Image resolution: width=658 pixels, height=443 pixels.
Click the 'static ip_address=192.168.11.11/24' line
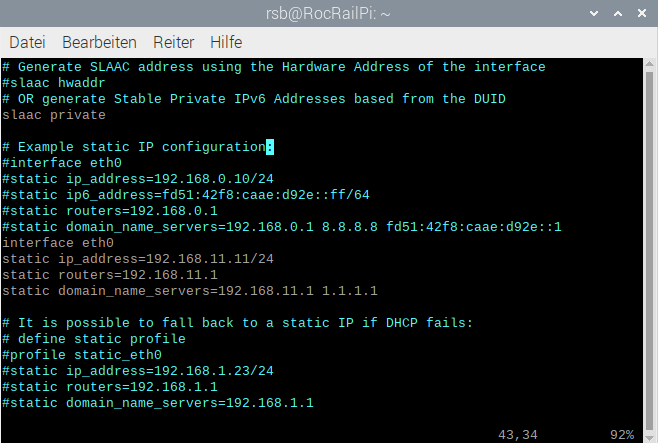pos(138,259)
